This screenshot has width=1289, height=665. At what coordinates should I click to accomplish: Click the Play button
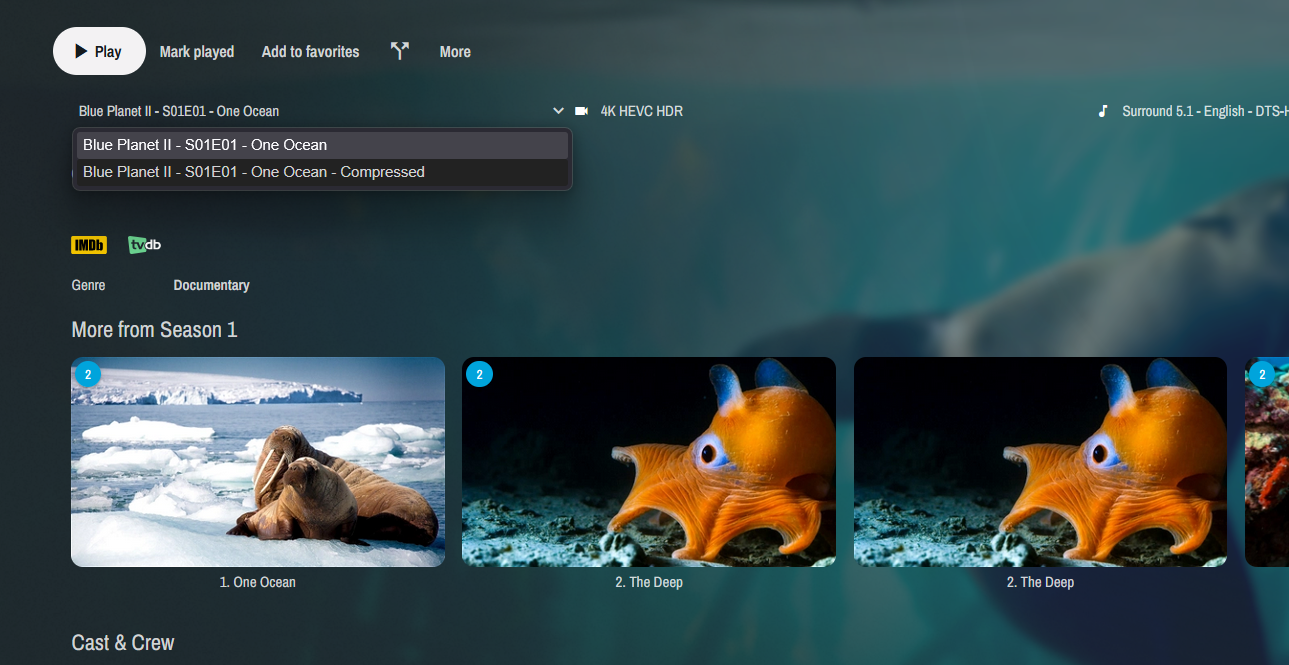click(98, 52)
